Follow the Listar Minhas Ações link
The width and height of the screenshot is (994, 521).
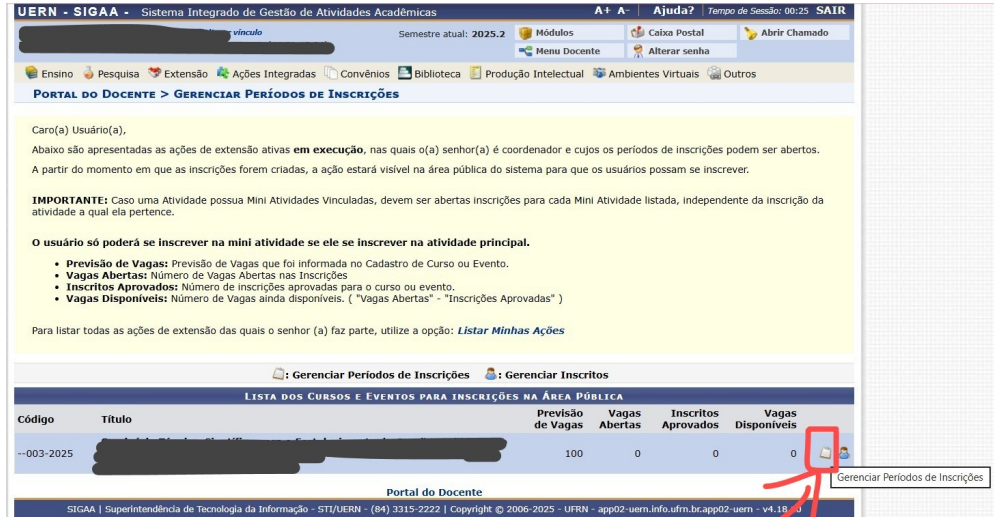(511, 330)
